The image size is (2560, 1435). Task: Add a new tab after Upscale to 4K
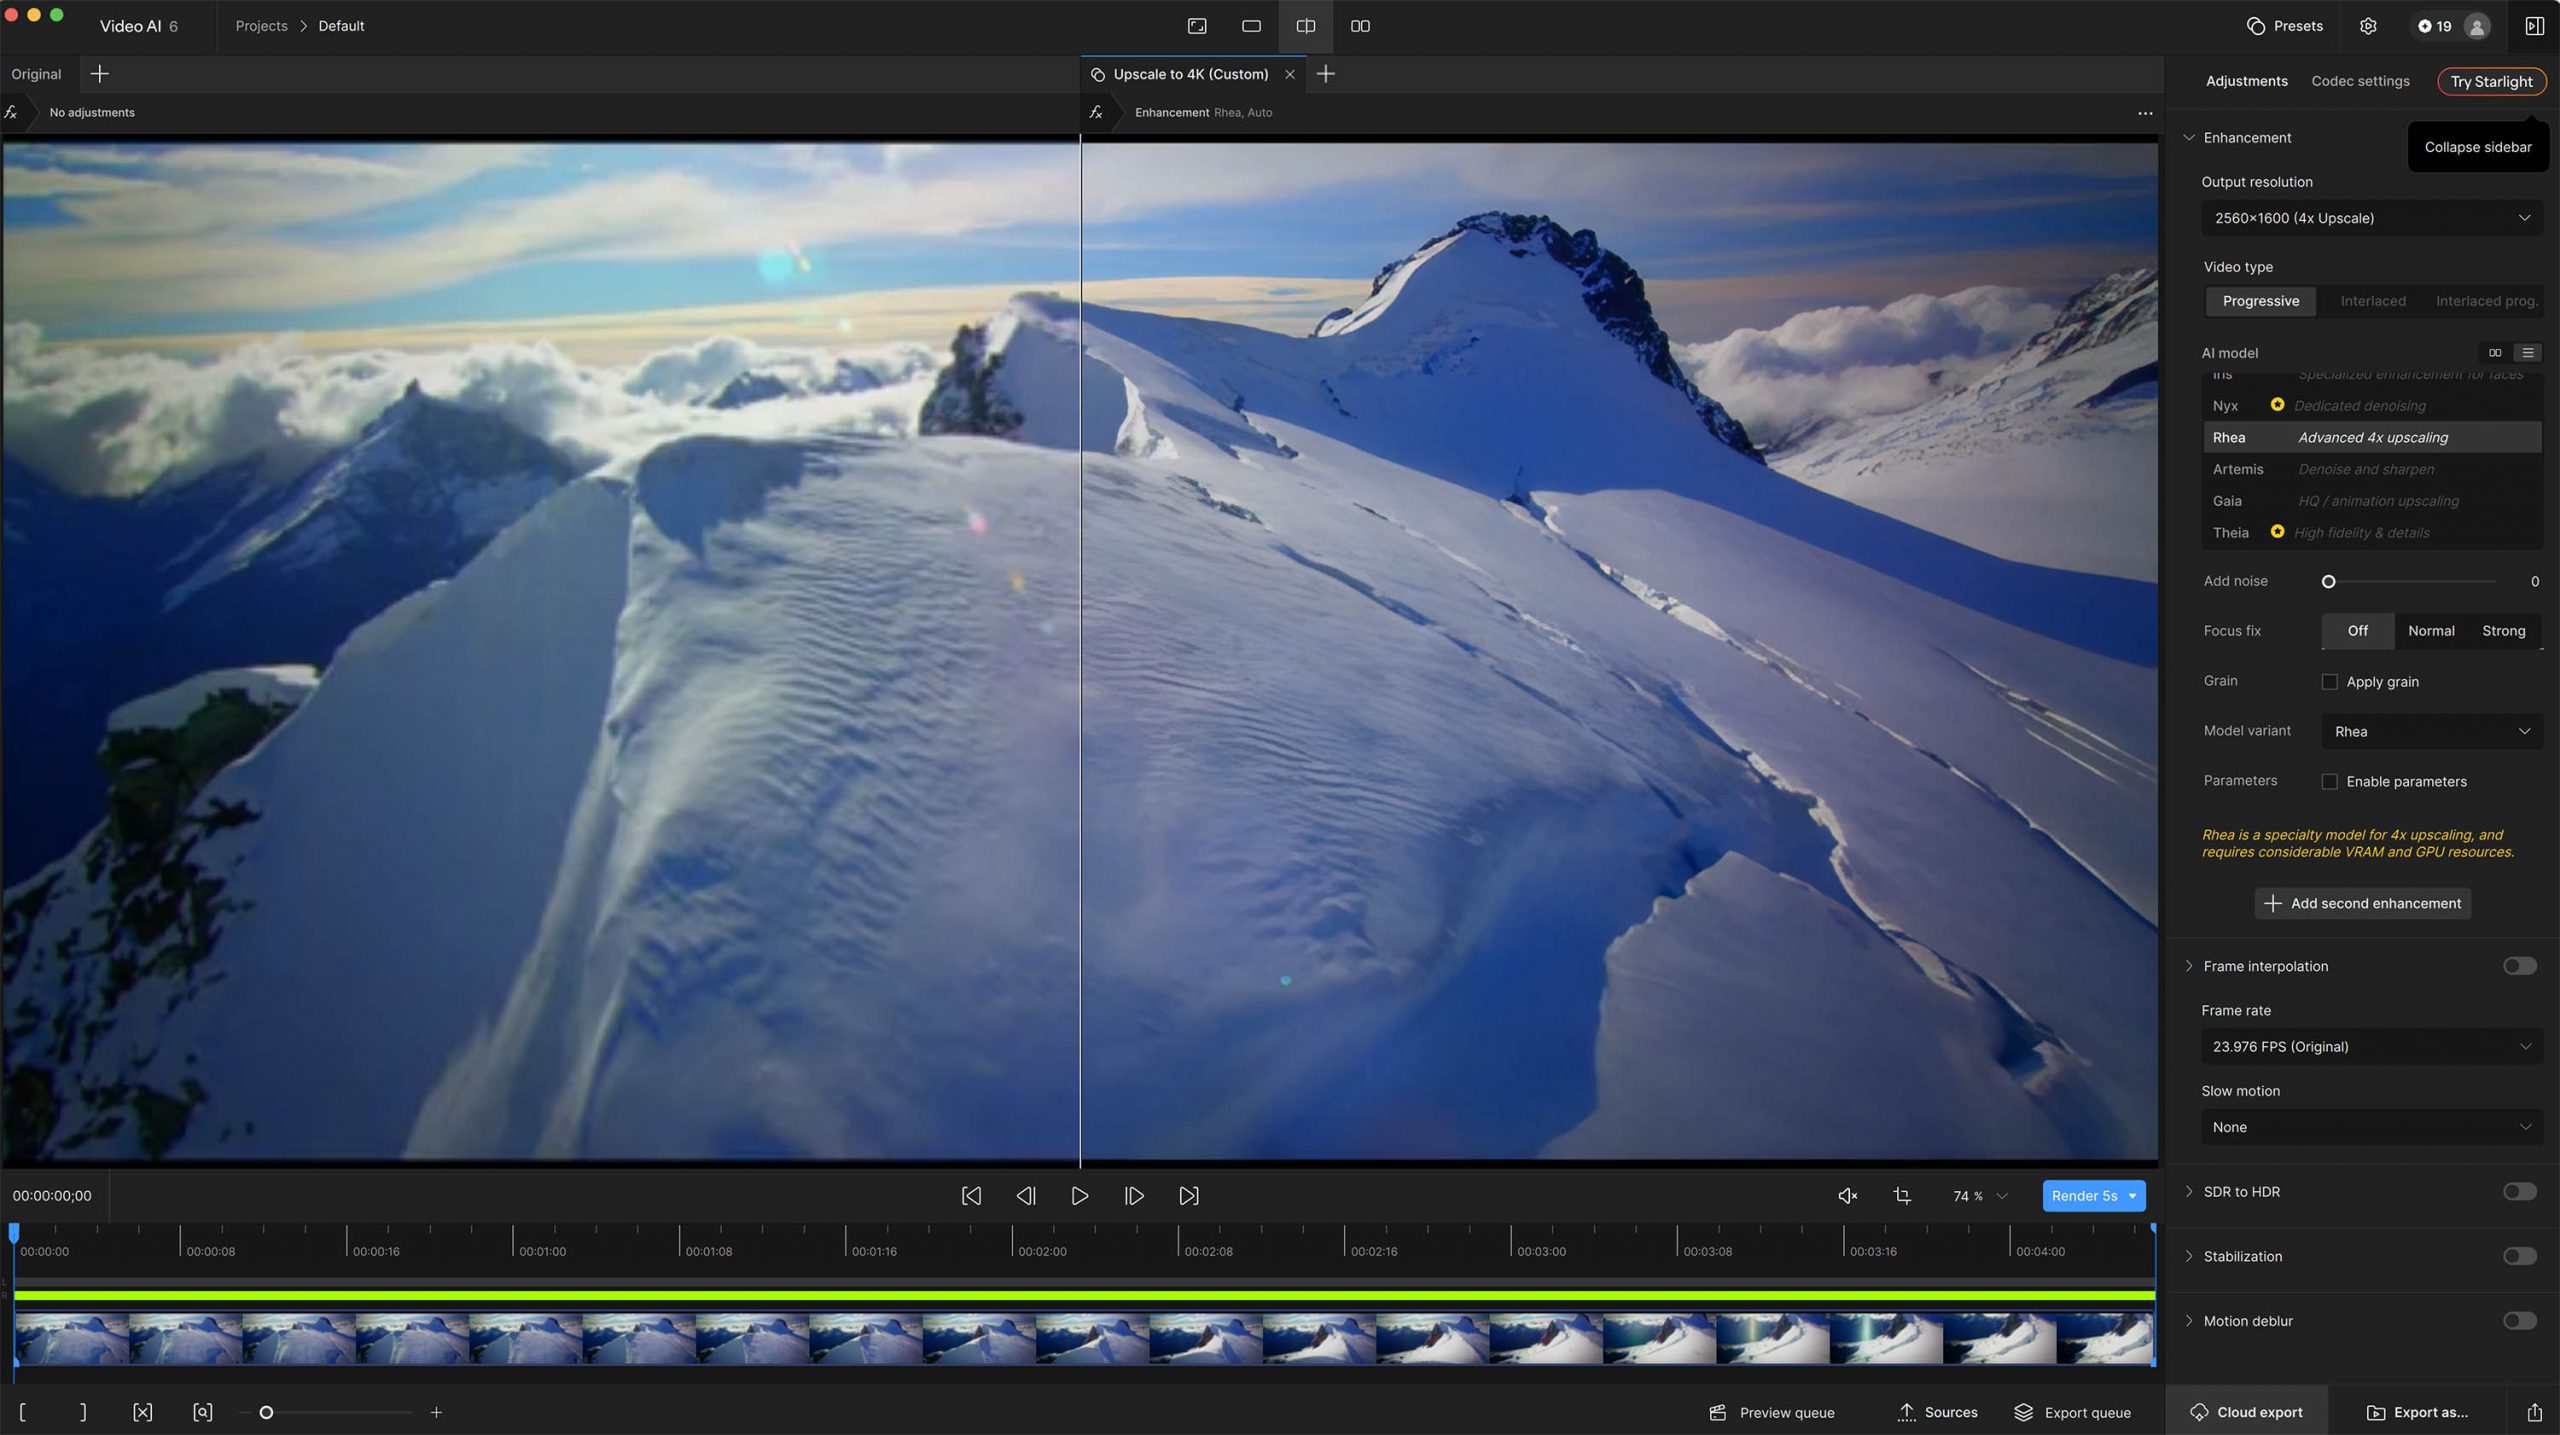pyautogui.click(x=1326, y=74)
